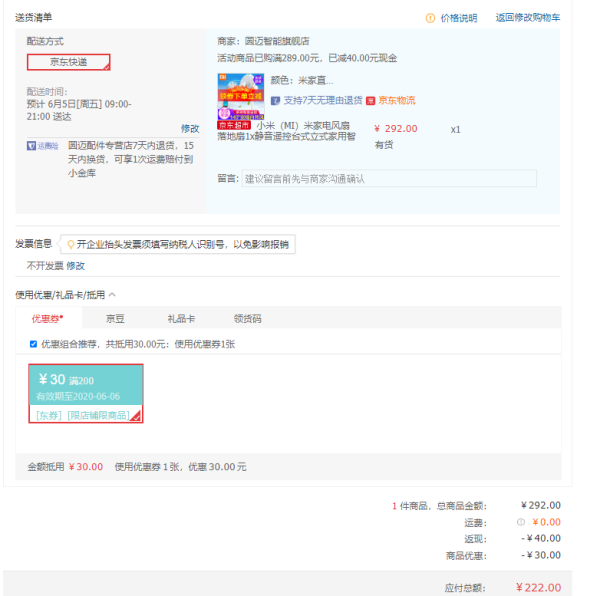This screenshot has height=596, width=600.
Task: Select the ¥30 满200 coupon card
Action: (86, 393)
